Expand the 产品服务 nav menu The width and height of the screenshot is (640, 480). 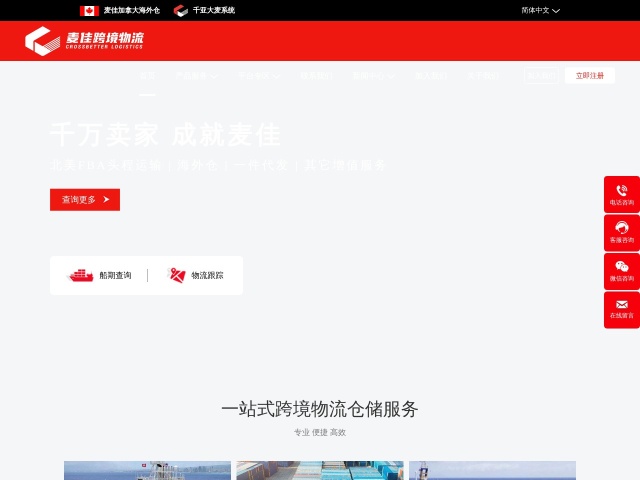197,76
